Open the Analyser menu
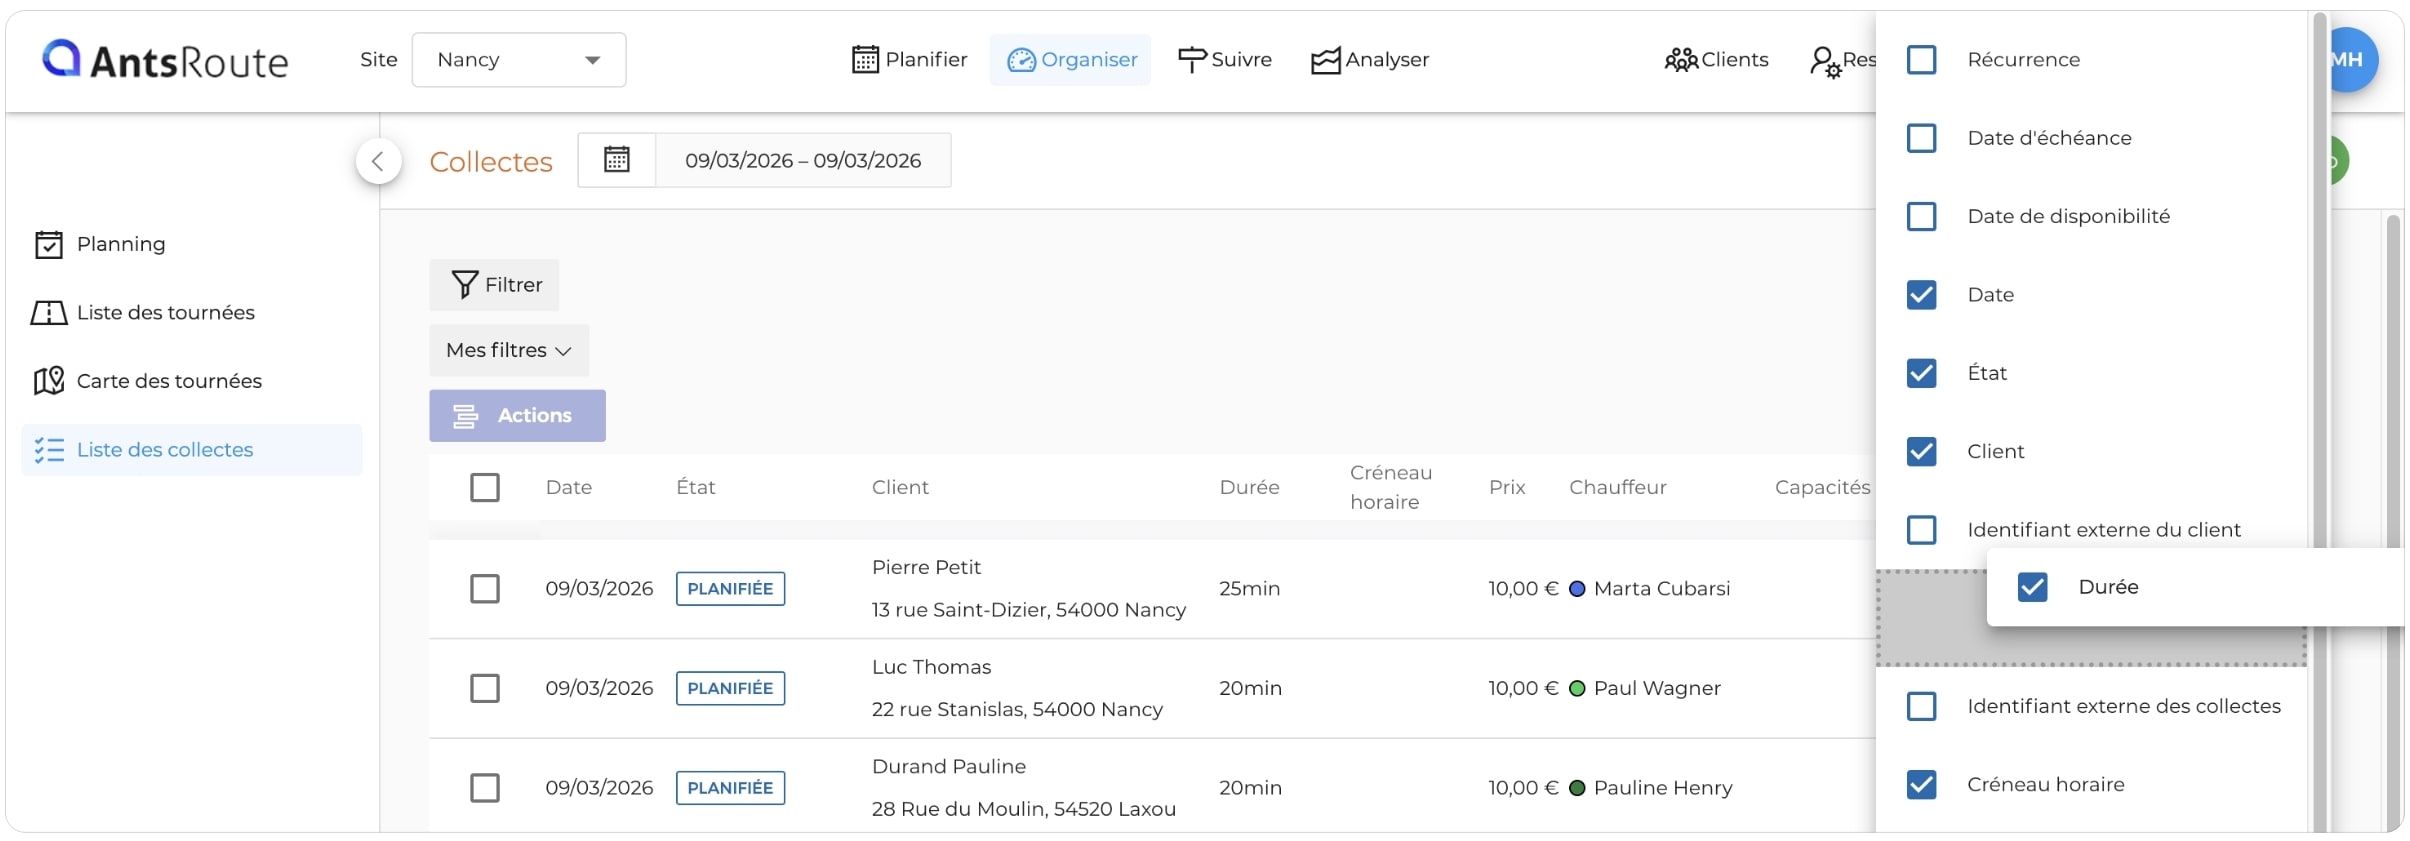This screenshot has height=841, width=2410. (x=1370, y=60)
